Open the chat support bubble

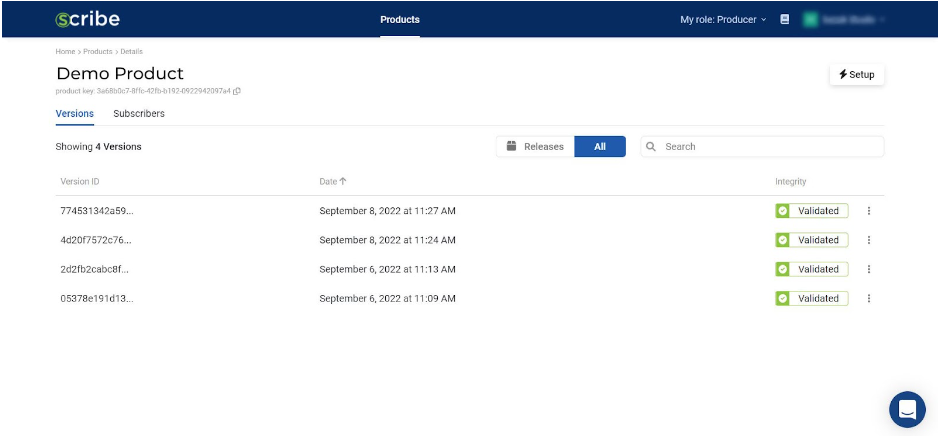tap(907, 409)
